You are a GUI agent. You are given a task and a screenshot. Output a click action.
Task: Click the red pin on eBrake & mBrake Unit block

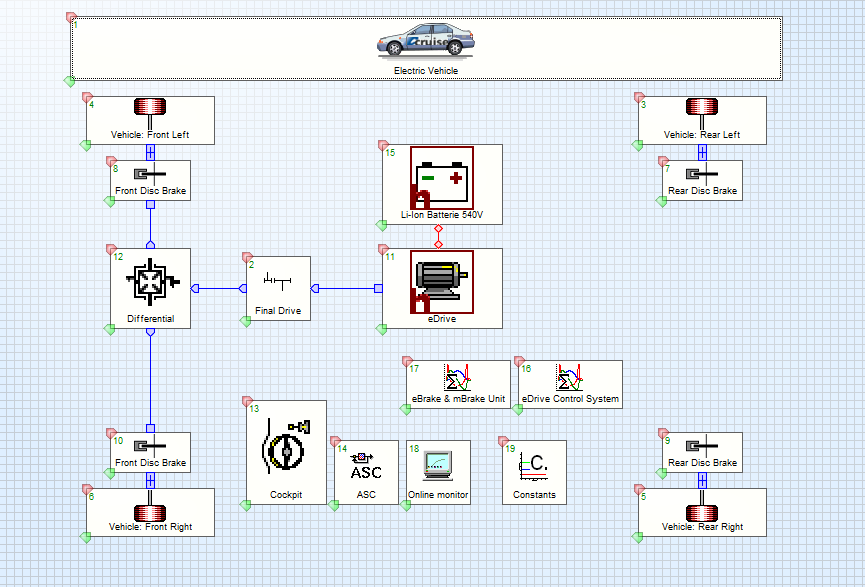coord(407,361)
